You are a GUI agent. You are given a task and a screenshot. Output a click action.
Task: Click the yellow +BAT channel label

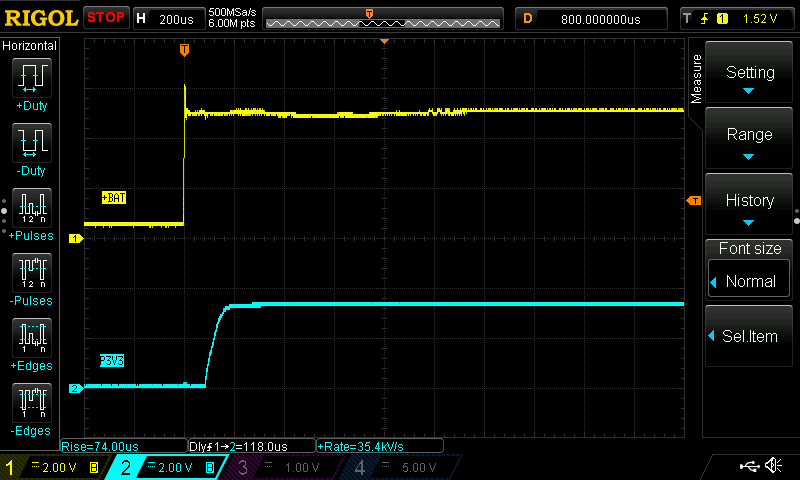pyautogui.click(x=113, y=198)
